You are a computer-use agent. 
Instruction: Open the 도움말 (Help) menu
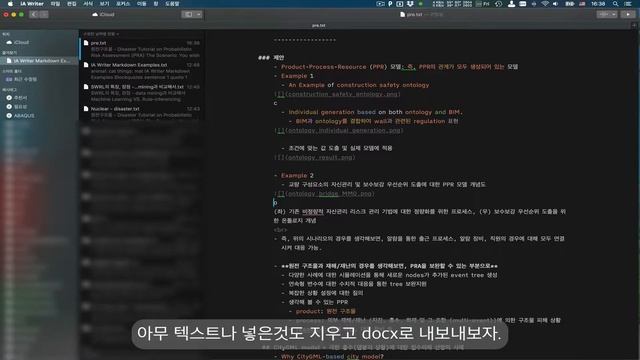(x=172, y=4)
